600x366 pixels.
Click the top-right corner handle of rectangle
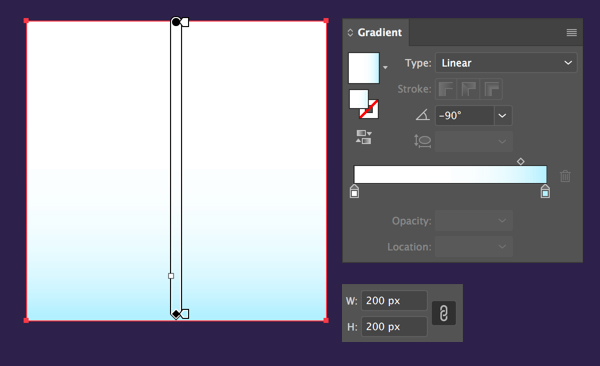pos(326,21)
